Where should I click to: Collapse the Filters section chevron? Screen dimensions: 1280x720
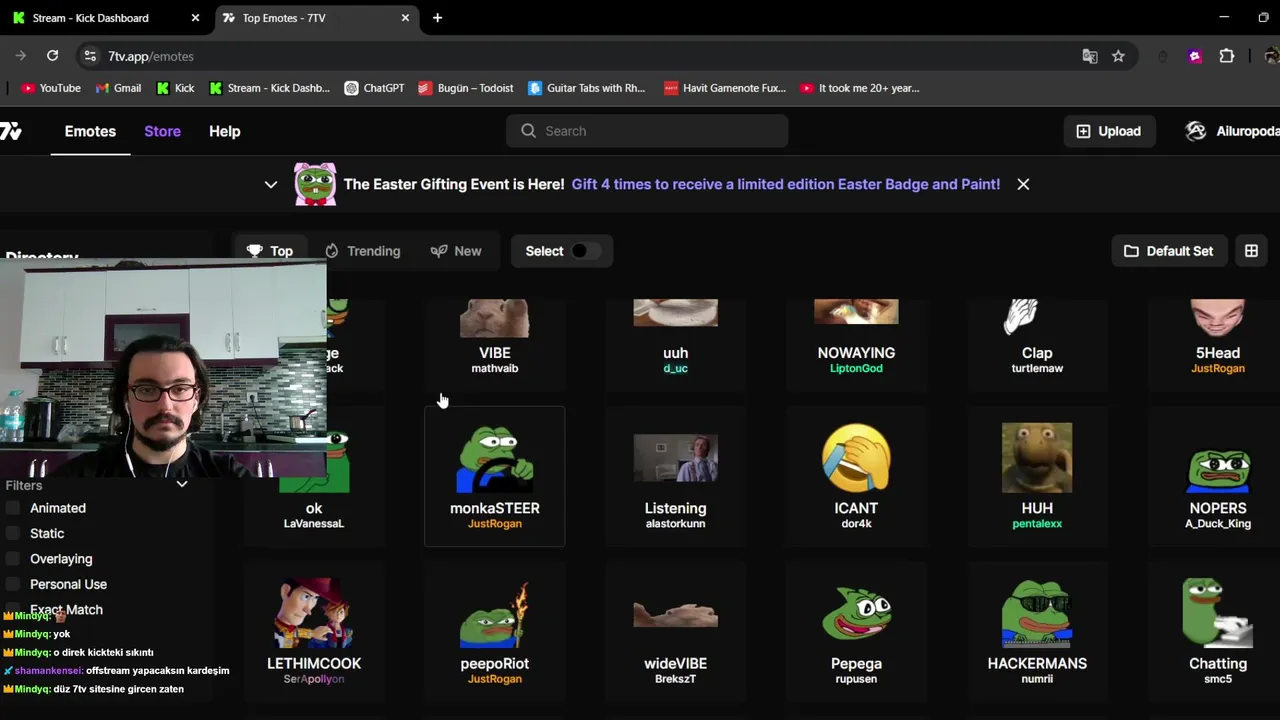pyautogui.click(x=182, y=484)
